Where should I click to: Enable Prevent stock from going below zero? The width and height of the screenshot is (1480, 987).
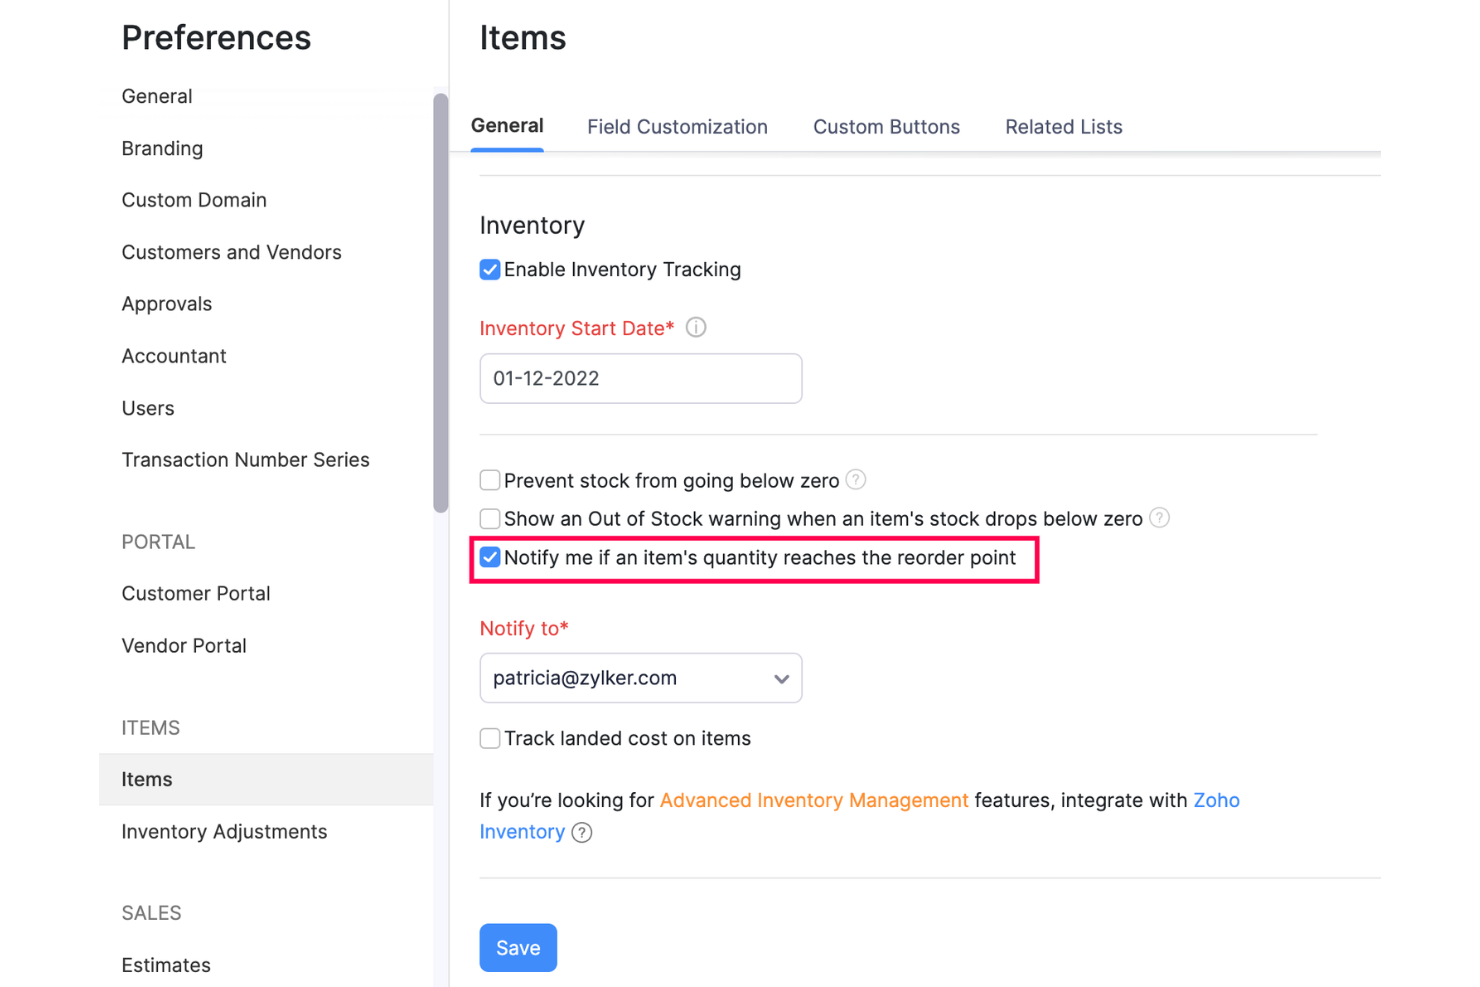(489, 480)
